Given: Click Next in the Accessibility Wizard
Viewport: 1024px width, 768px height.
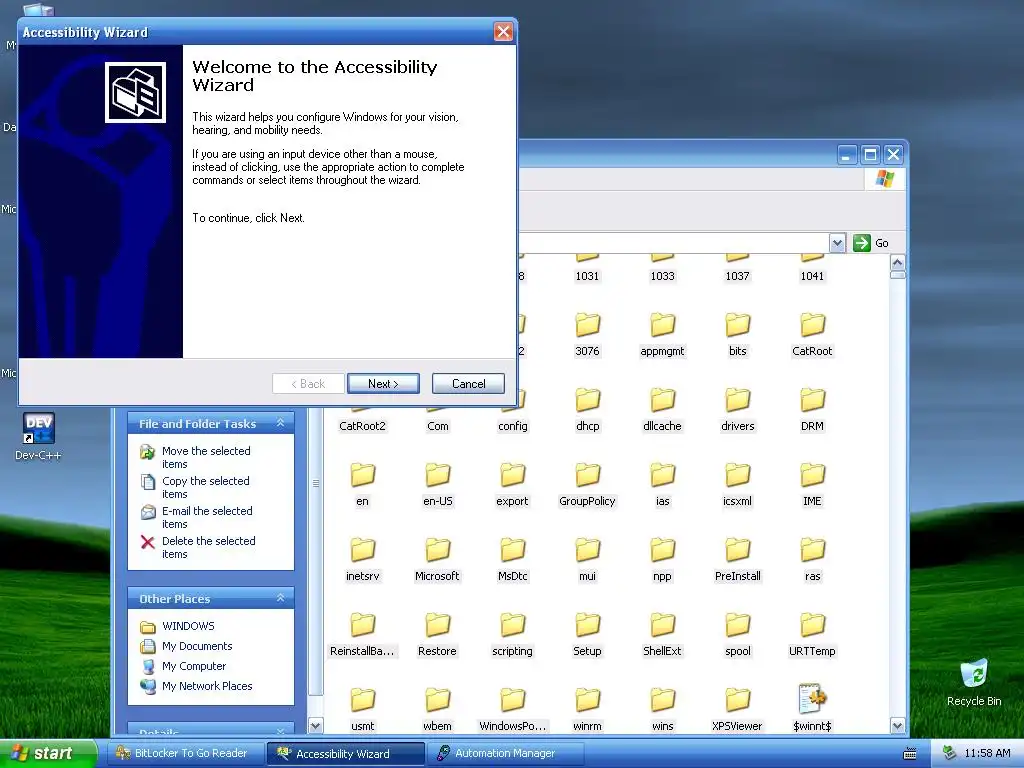Looking at the screenshot, I should pos(383,383).
